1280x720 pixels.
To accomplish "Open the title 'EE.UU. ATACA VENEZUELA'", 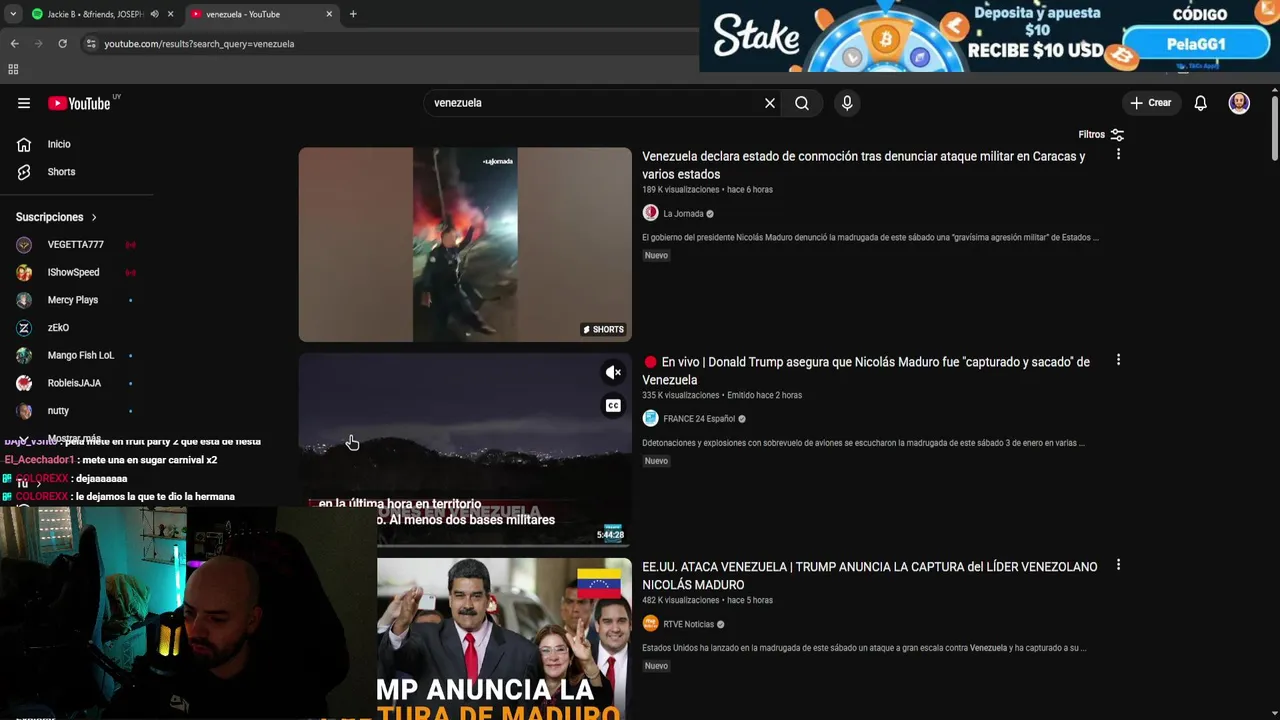I will (x=869, y=576).
